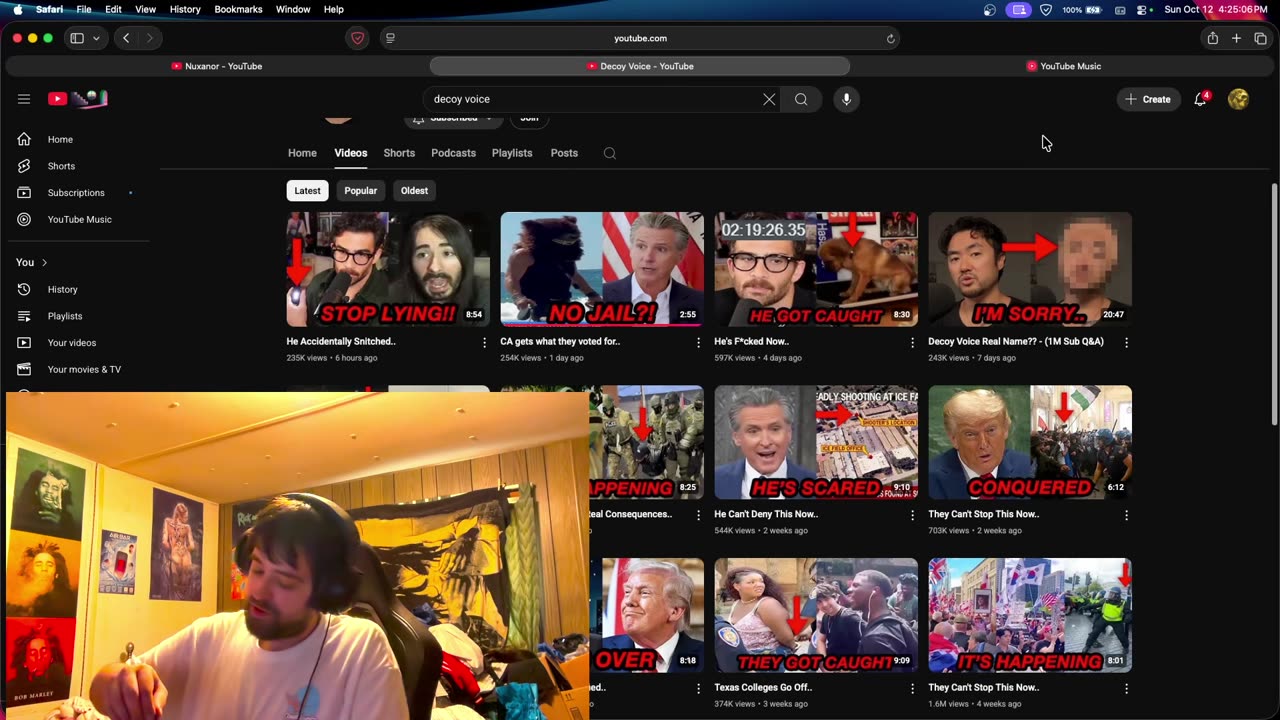Open the account avatar menu
Screen dimensions: 1280x720
[x=1238, y=99]
